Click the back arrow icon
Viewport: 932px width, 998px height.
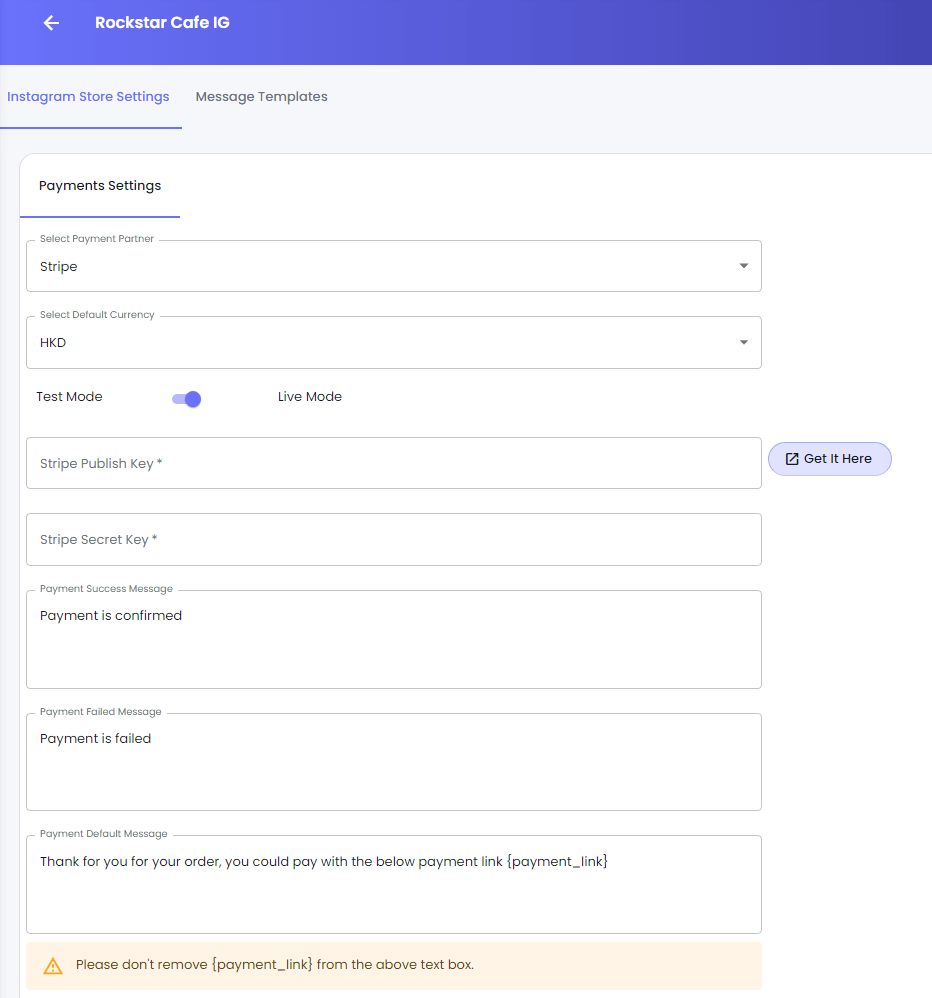pos(51,23)
